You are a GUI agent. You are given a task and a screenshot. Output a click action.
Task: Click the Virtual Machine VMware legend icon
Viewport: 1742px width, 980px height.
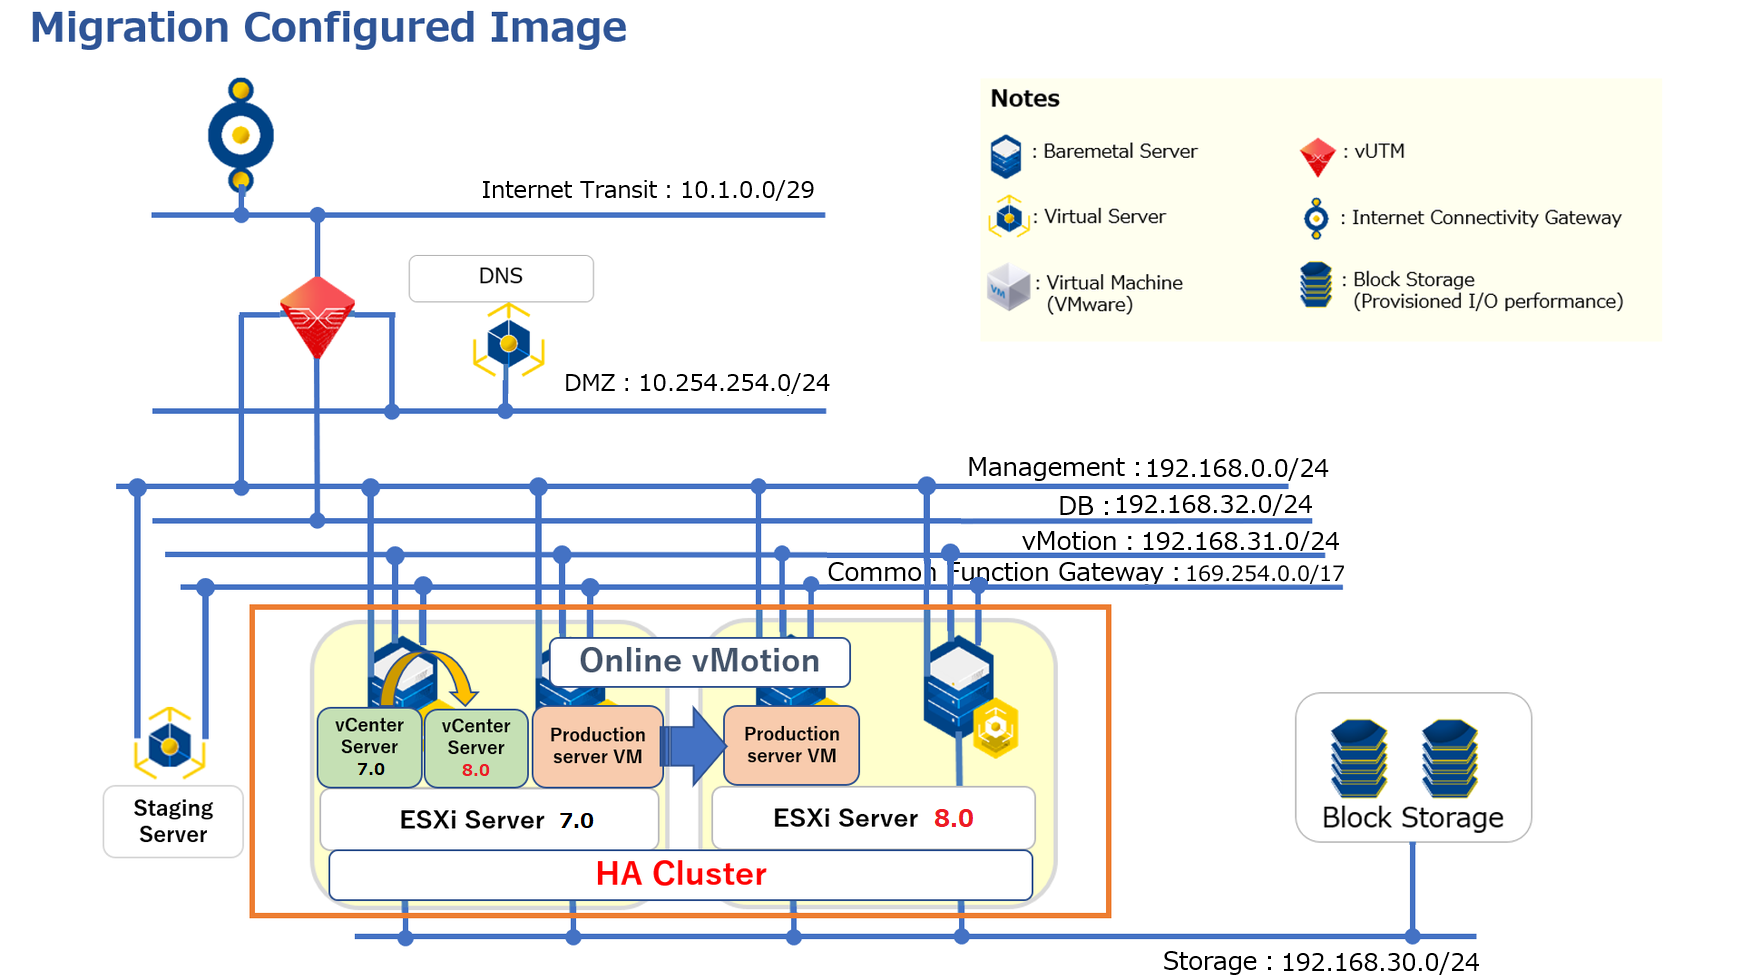[x=1008, y=287]
